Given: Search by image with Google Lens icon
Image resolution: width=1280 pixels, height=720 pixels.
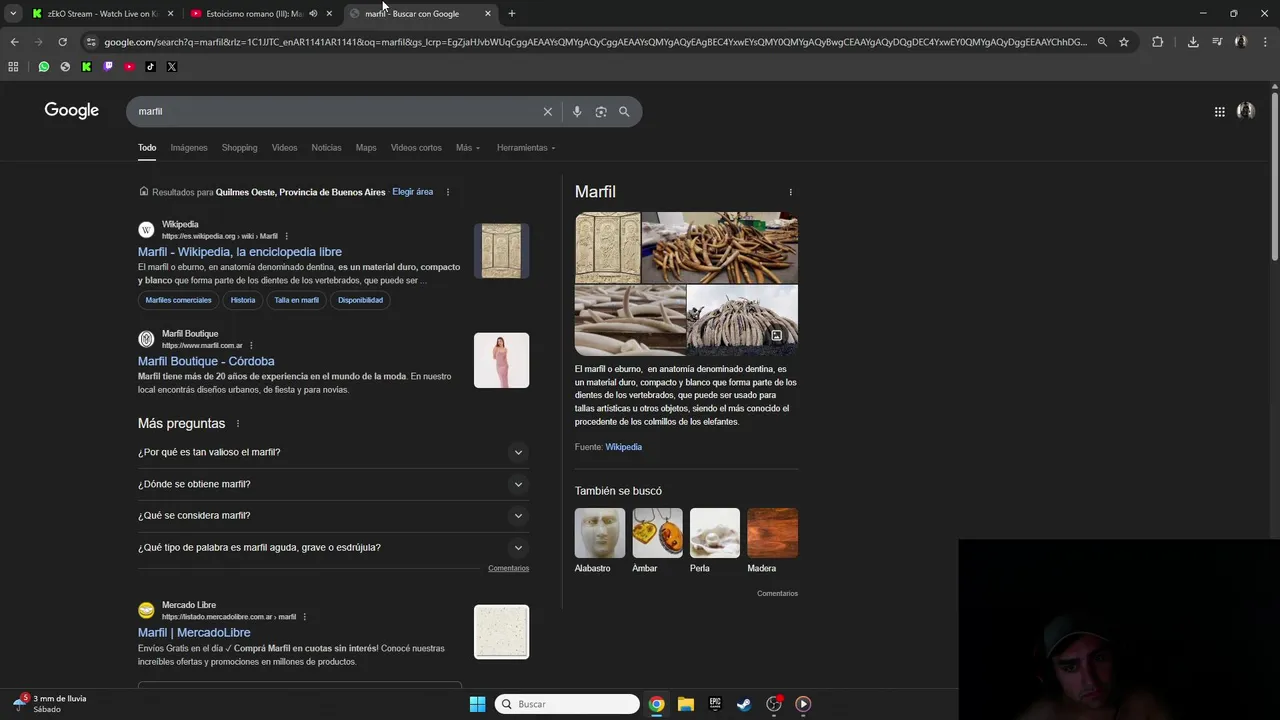Looking at the screenshot, I should pos(601,112).
